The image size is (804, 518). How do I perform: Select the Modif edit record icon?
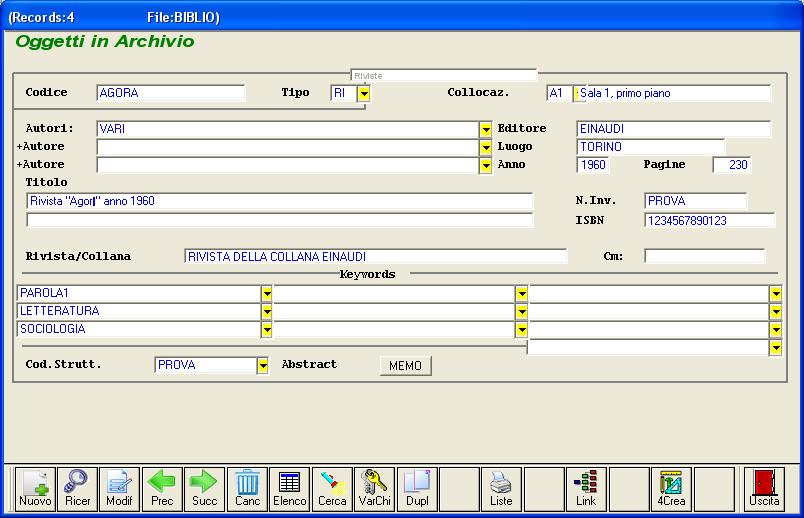[119, 489]
